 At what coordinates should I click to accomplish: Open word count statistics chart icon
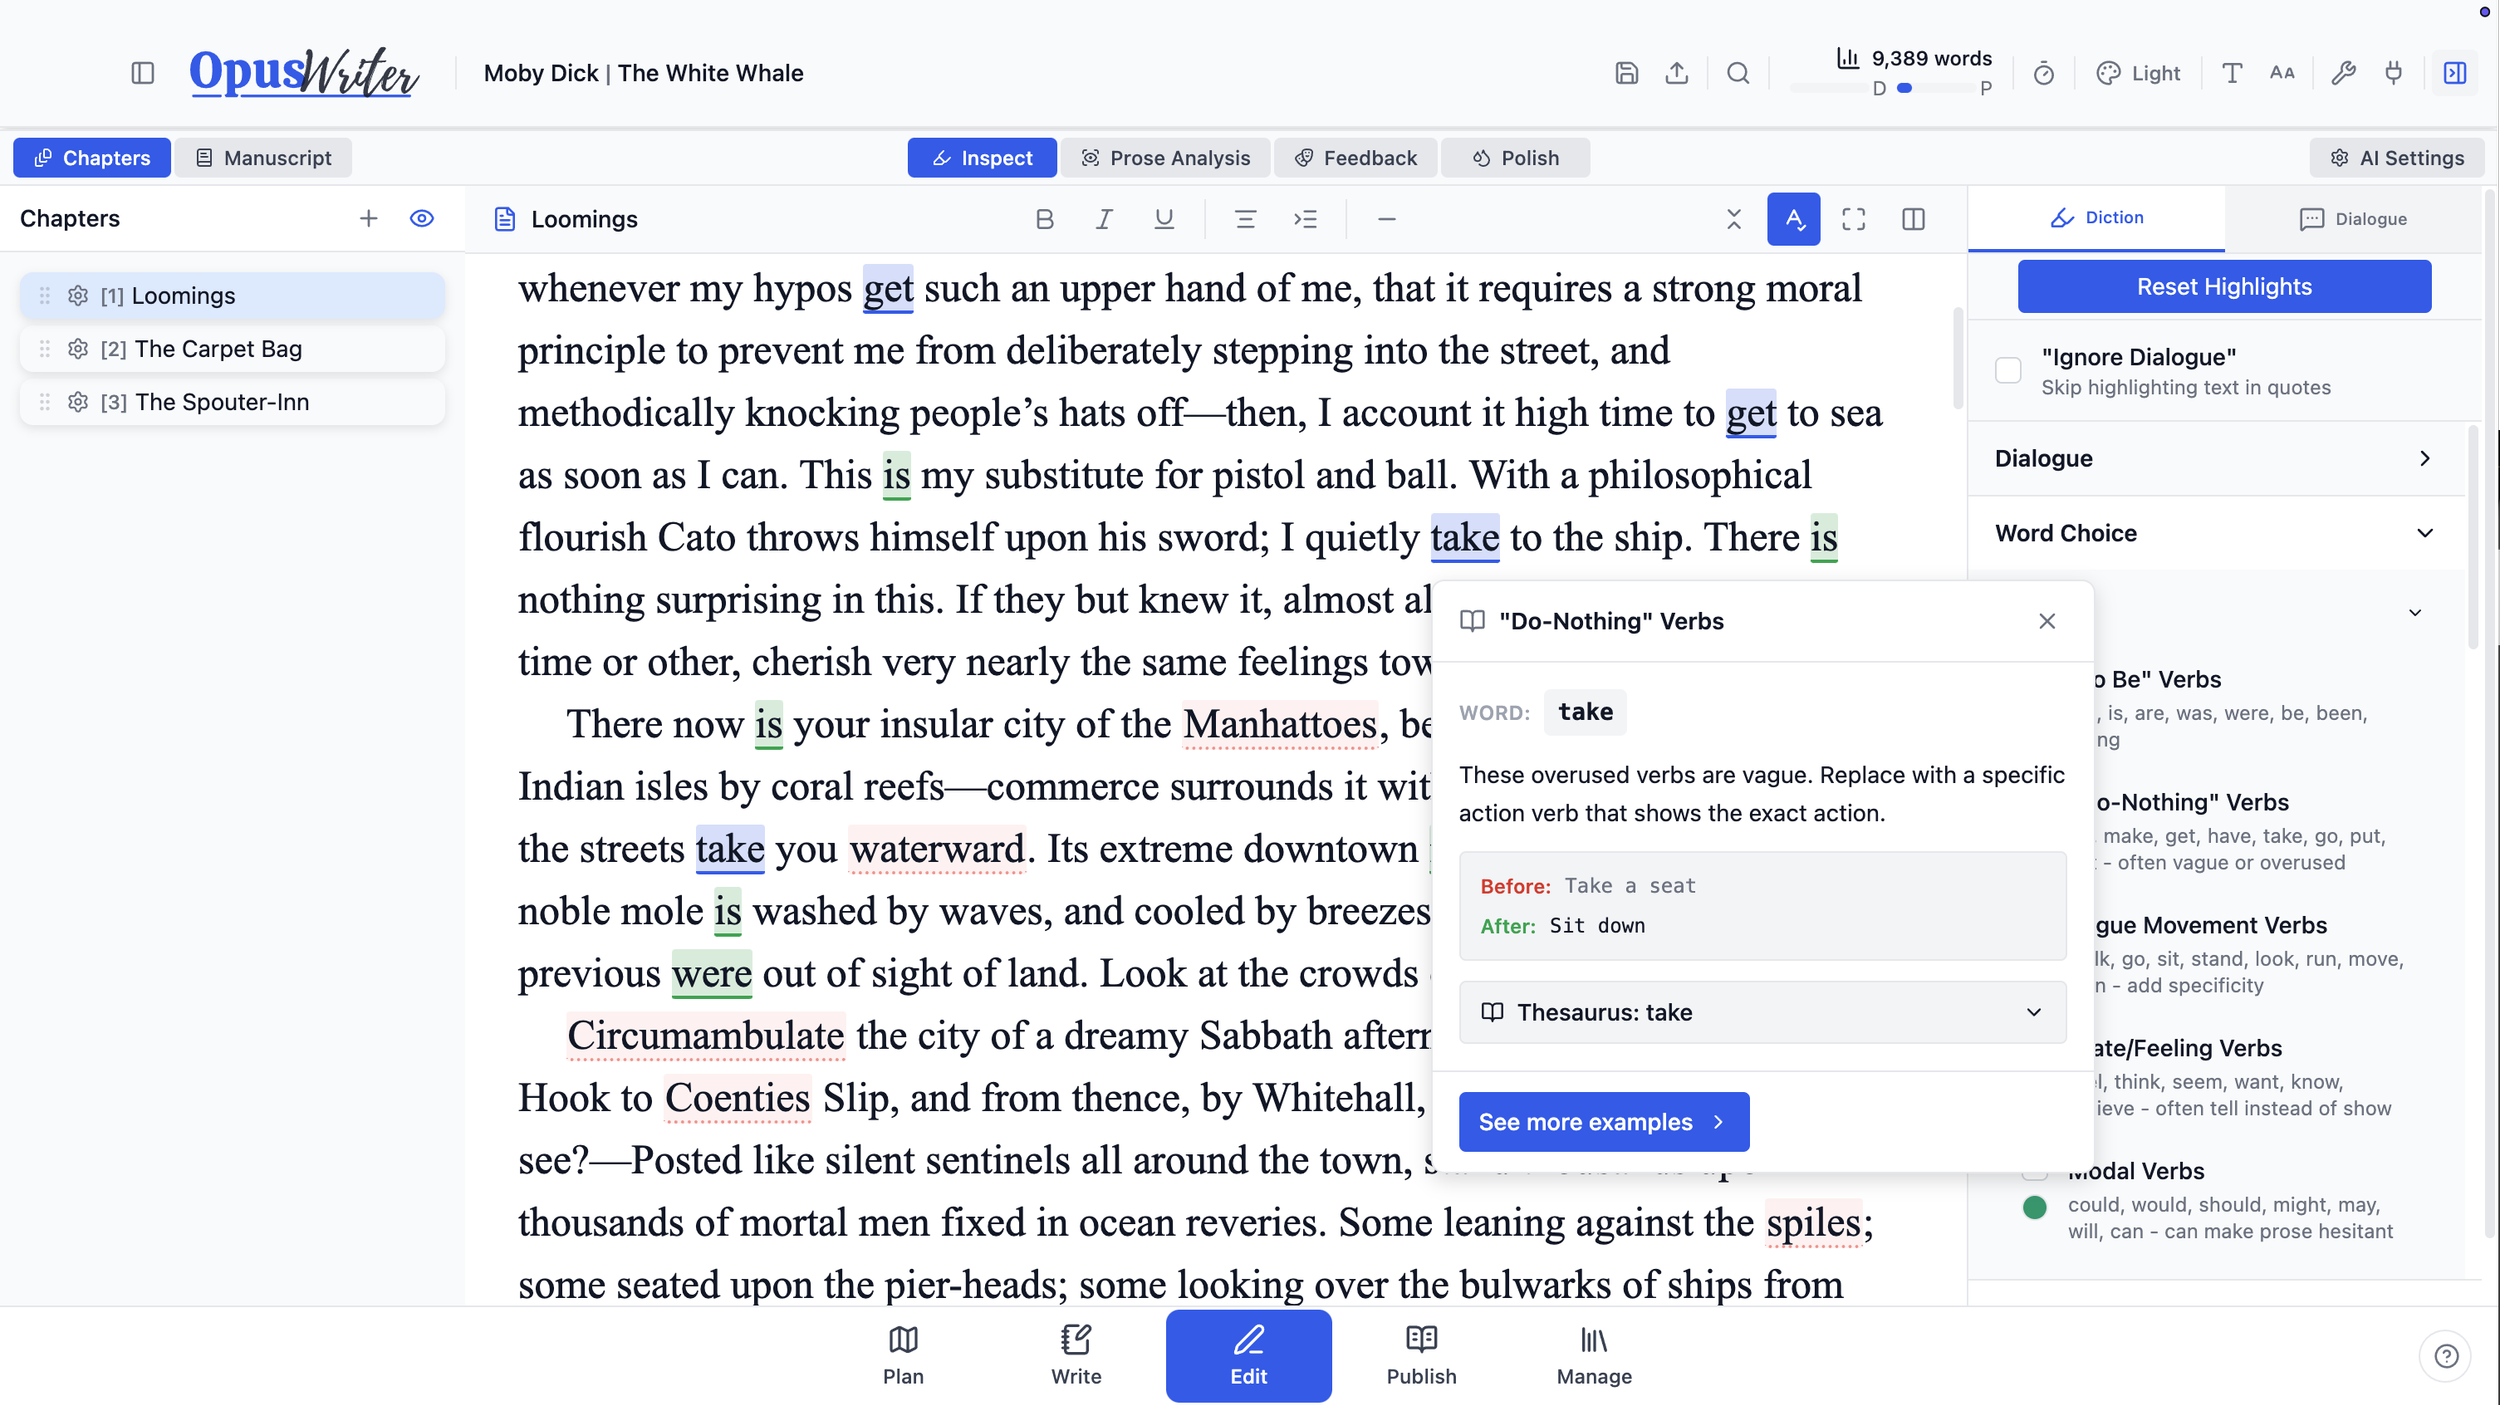1847,58
